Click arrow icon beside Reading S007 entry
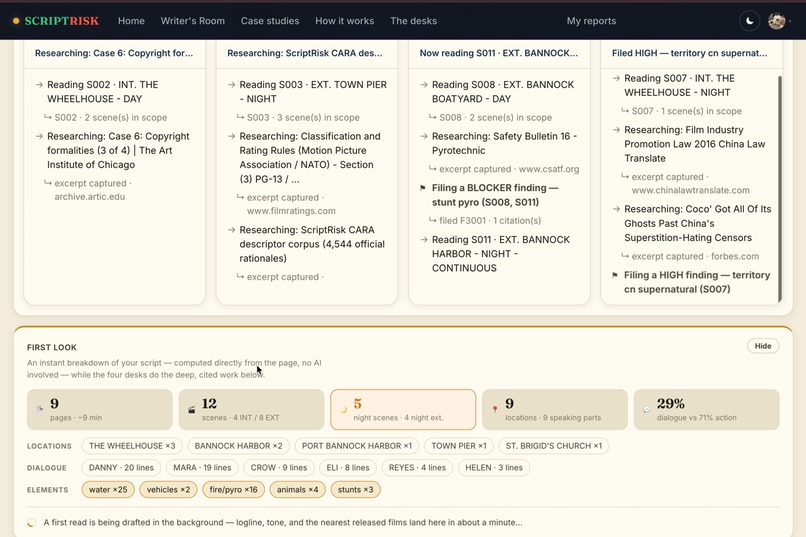Viewport: 806px width, 537px height. coord(616,79)
